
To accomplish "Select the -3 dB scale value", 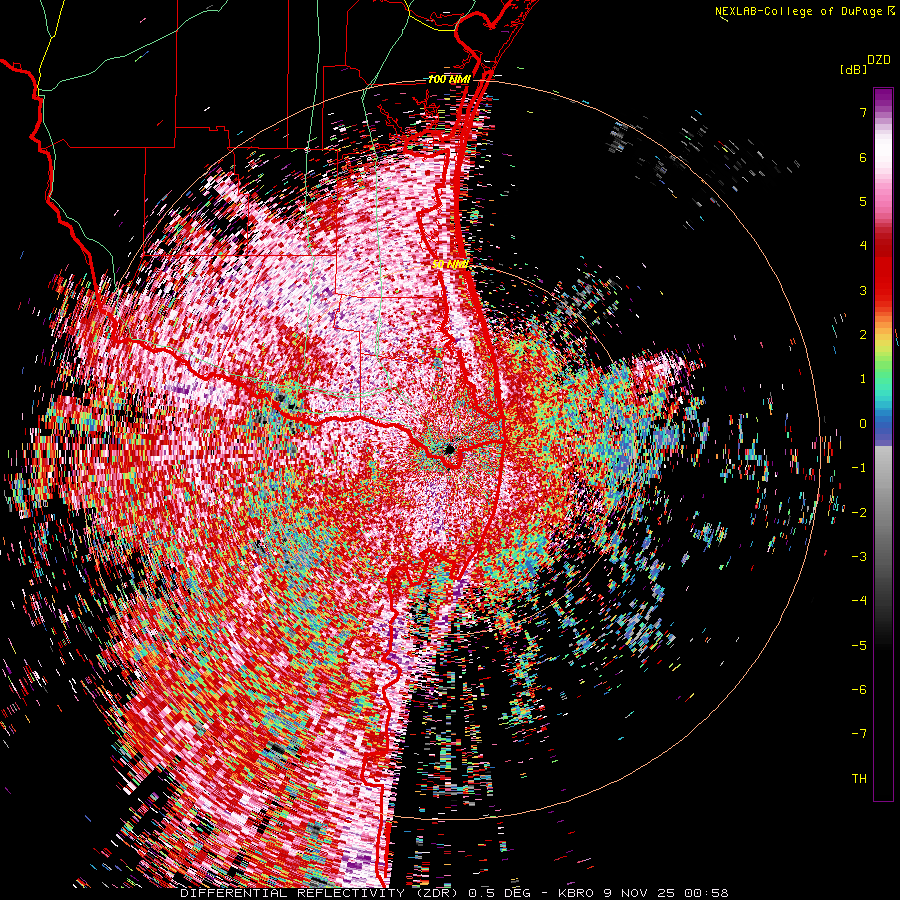I will pos(859,557).
